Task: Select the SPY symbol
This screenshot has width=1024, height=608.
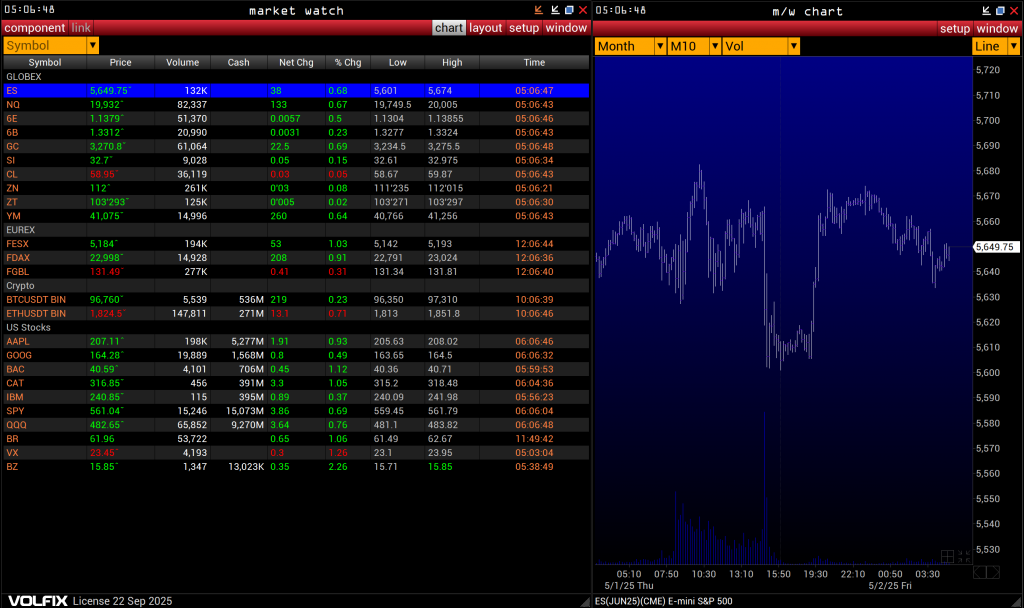Action: (x=15, y=411)
